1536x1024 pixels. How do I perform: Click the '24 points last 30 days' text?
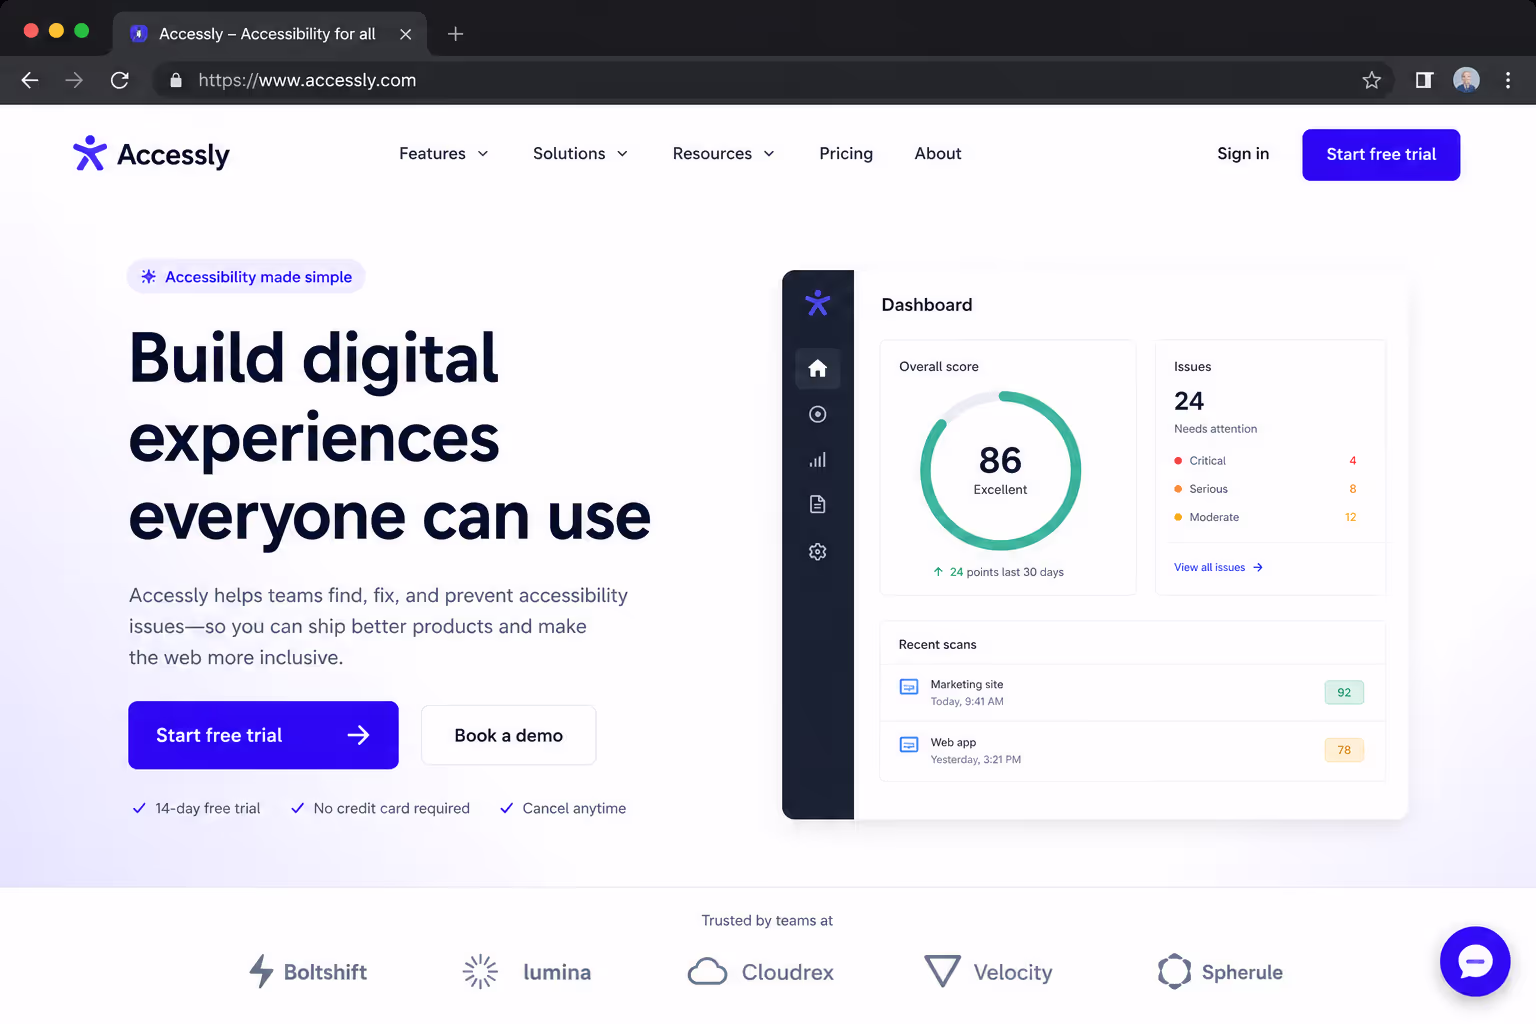tap(1006, 572)
